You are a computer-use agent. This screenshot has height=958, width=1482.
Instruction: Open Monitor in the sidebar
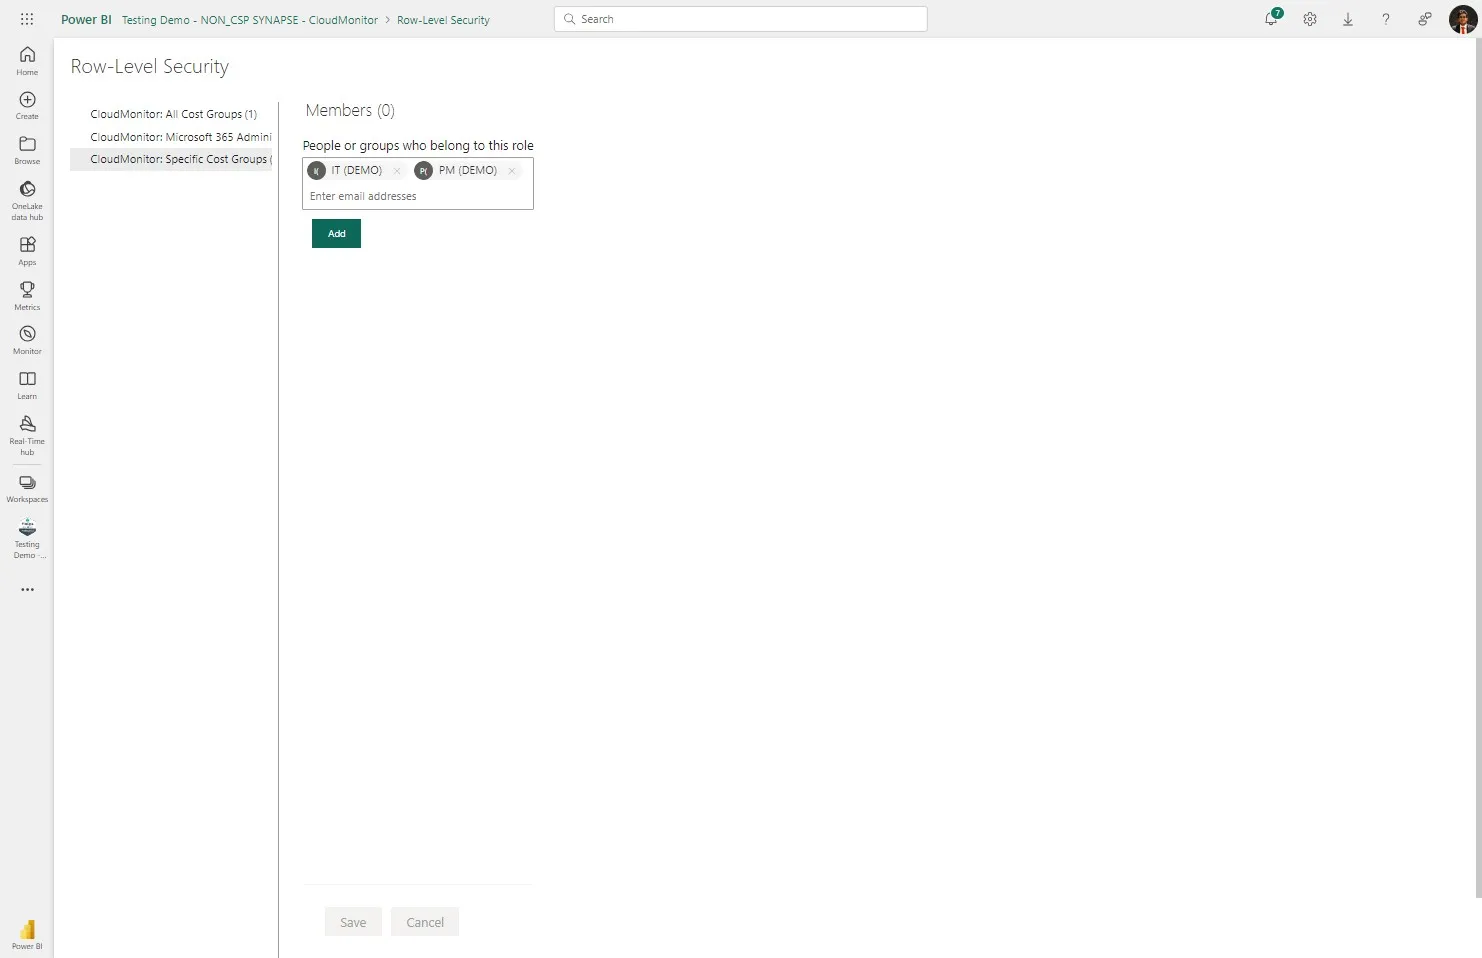(x=27, y=340)
